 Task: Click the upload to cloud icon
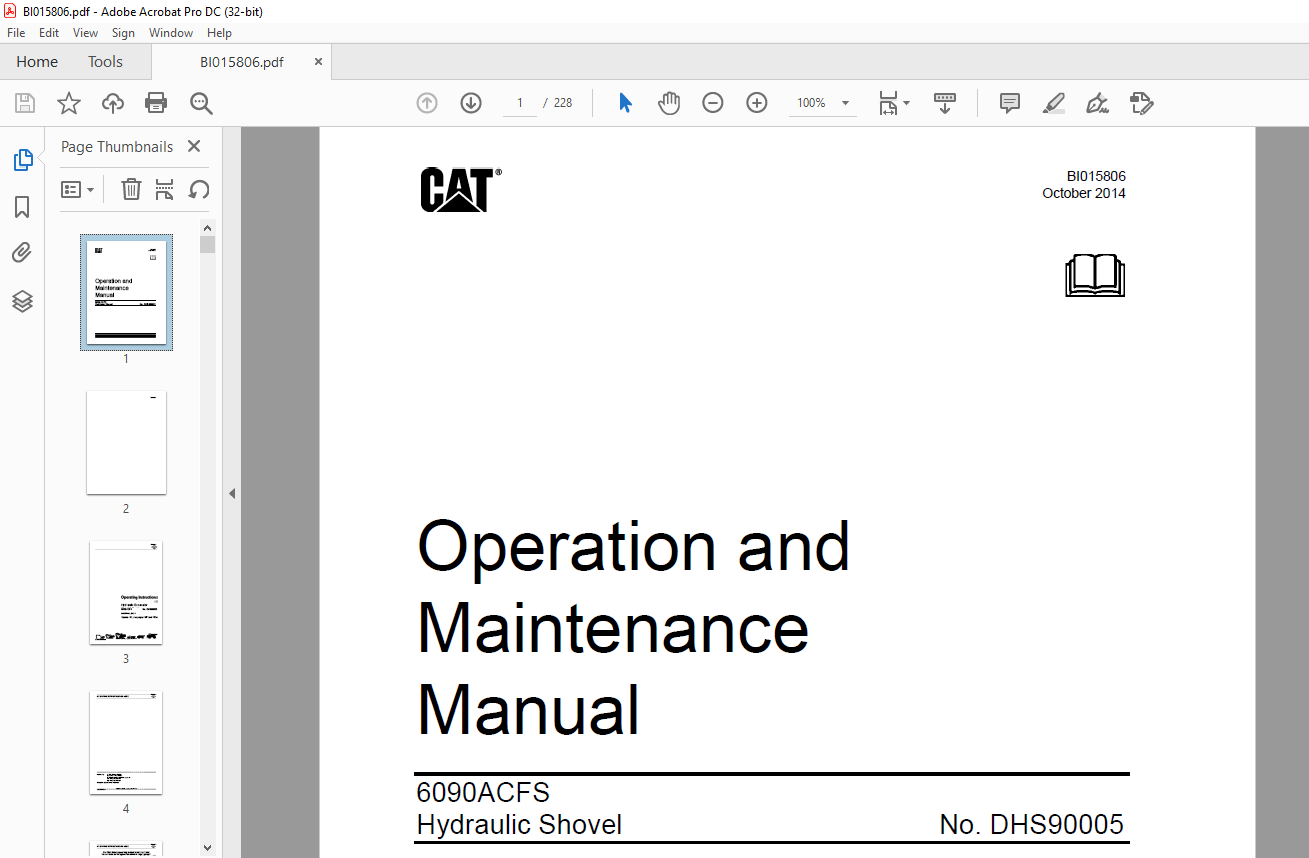113,103
